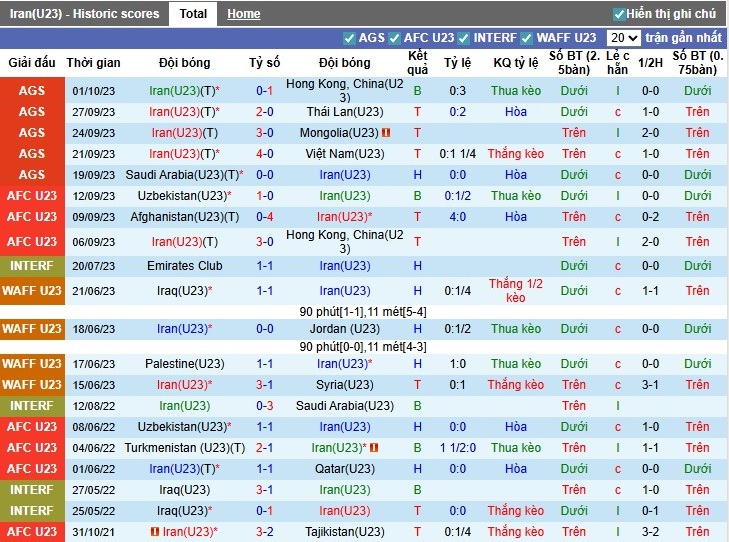Image resolution: width=729 pixels, height=542 pixels.
Task: Open Saudi Arabia(U23)(T) team link on 19/09/23
Action: [181, 175]
